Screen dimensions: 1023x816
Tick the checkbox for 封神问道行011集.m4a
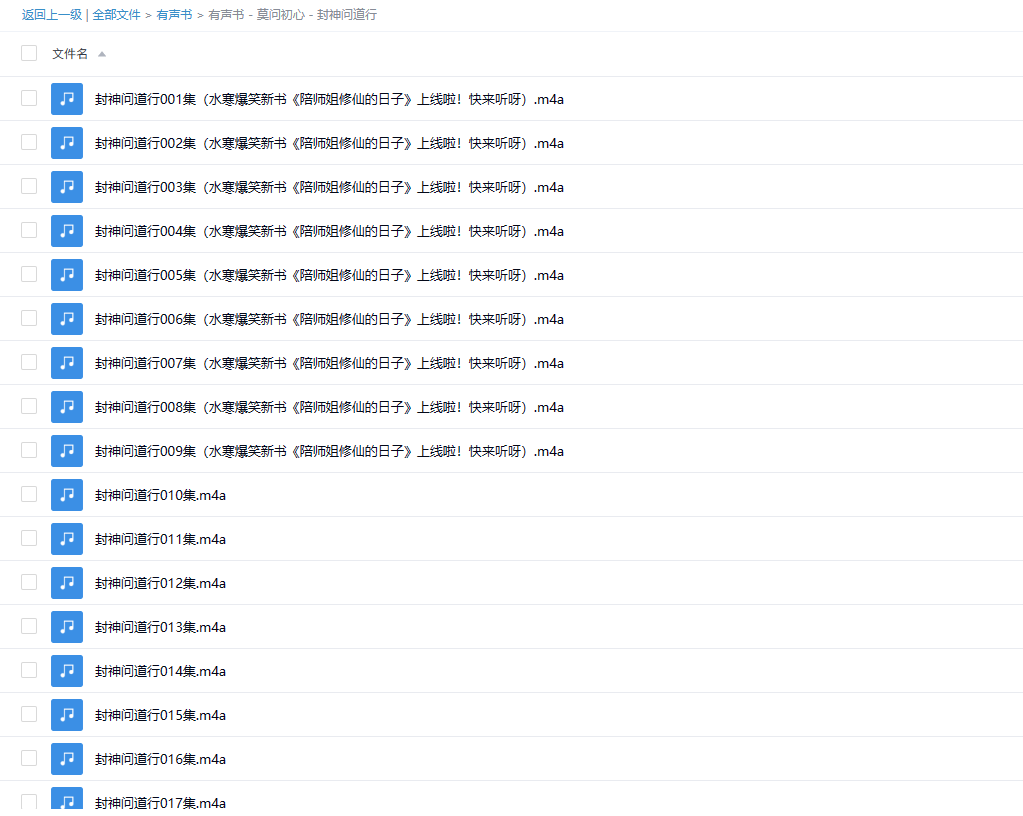tap(29, 538)
